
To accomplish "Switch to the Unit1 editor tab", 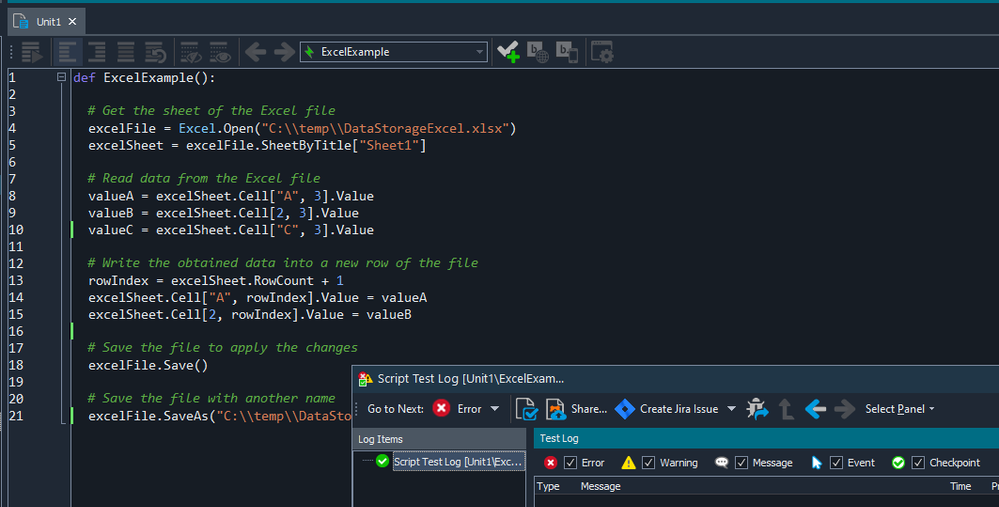I will tap(46, 21).
